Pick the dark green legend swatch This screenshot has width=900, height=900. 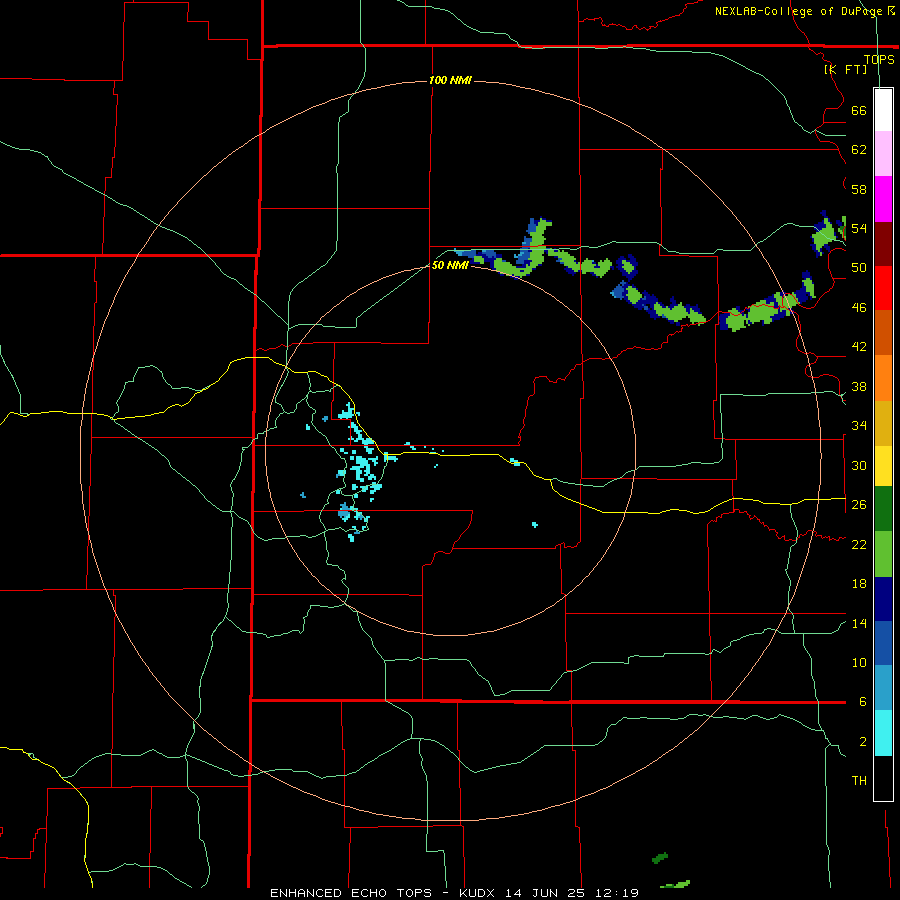pos(883,509)
